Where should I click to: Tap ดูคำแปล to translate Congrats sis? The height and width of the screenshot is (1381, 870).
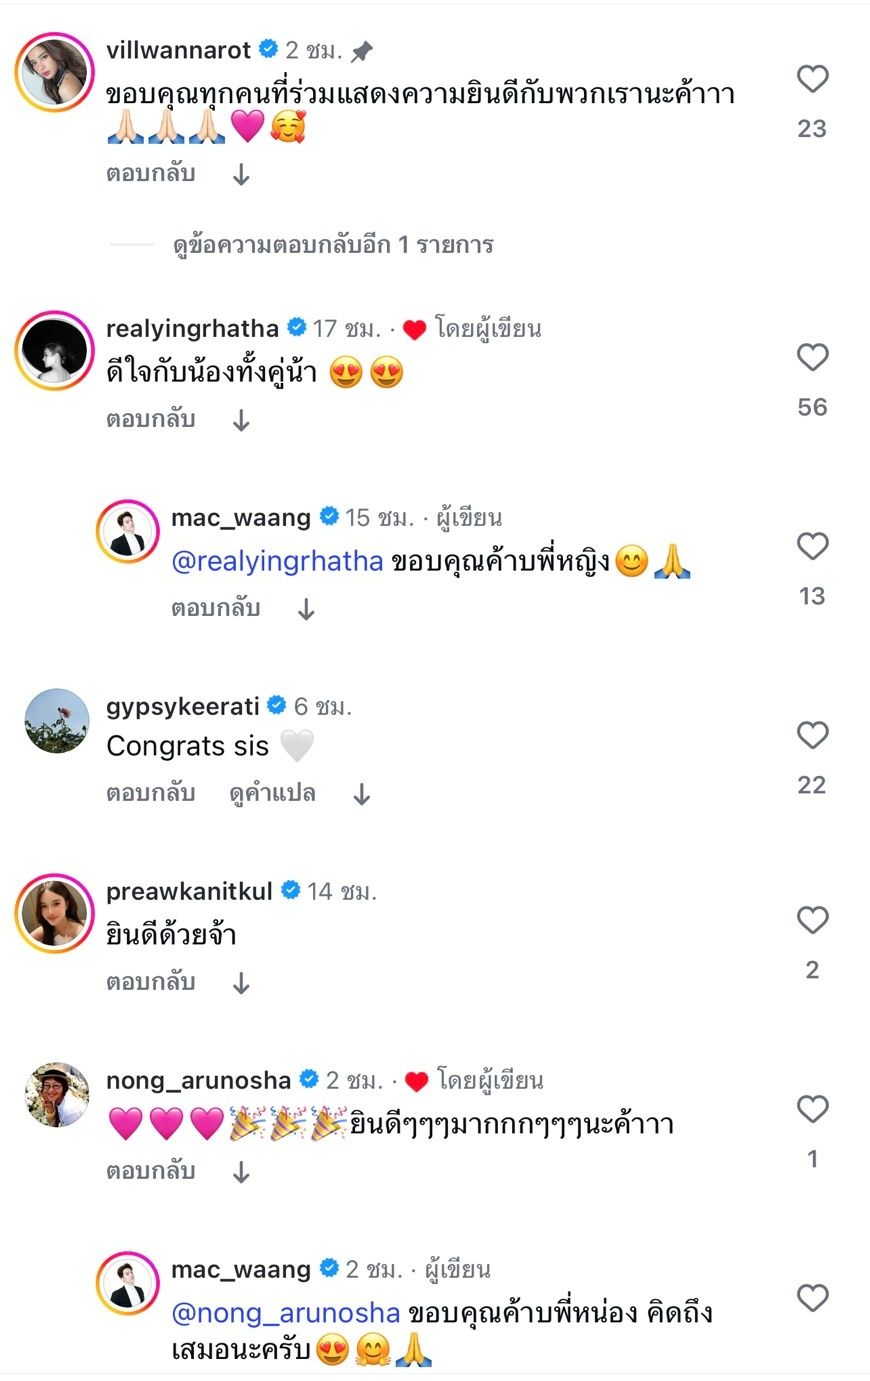pos(272,794)
